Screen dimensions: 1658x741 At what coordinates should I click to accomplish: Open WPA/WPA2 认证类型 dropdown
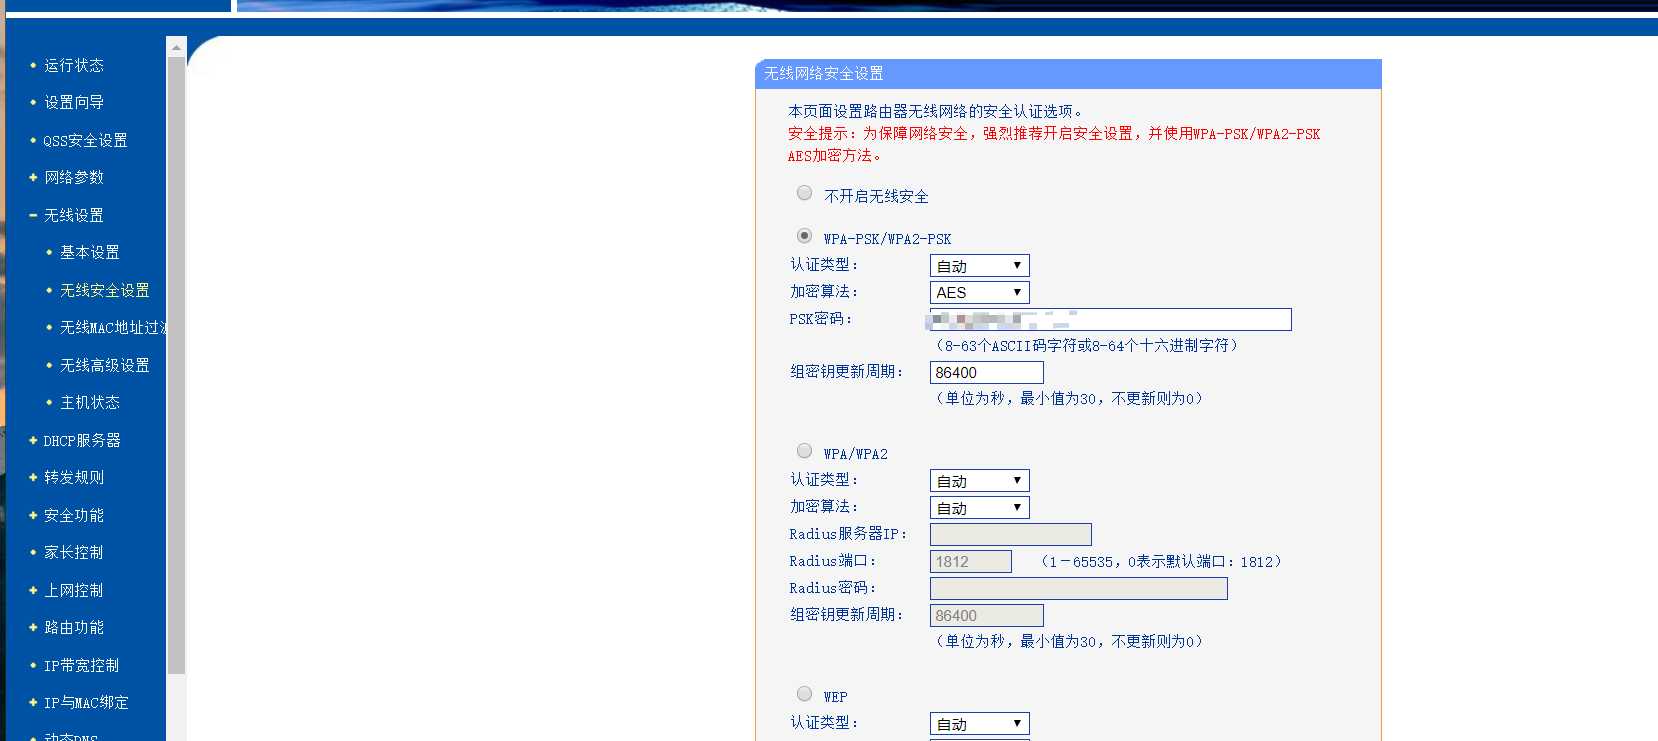pos(979,481)
